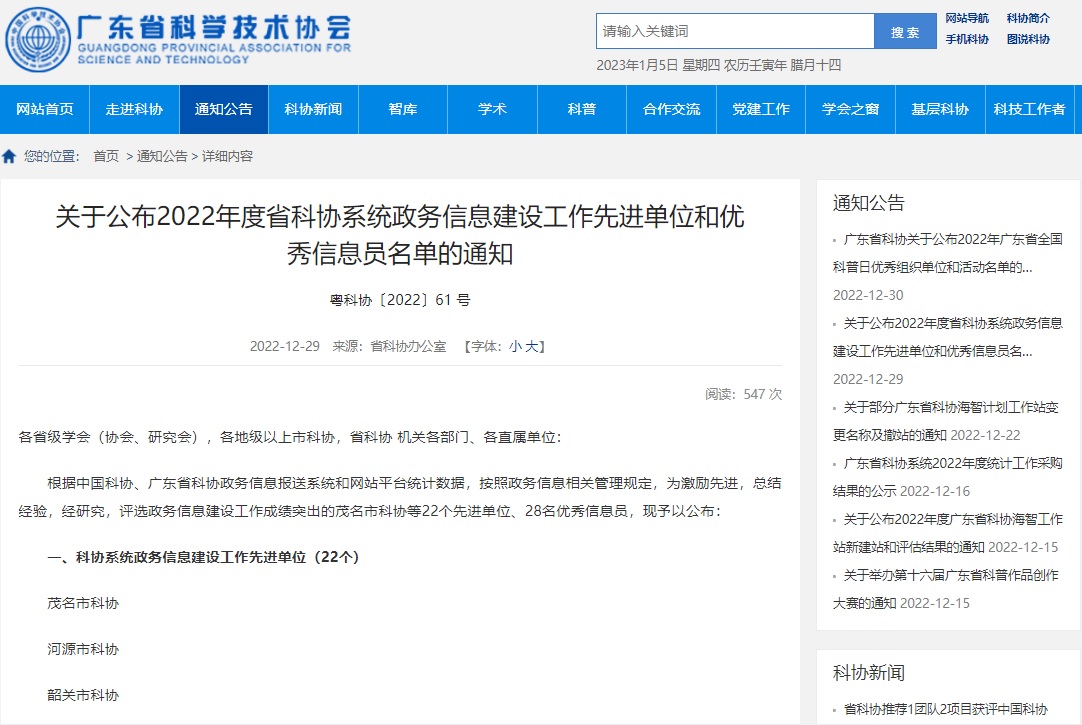Open 走进科协 navigation menu item
Screen dimensions: 1082x725
134,109
